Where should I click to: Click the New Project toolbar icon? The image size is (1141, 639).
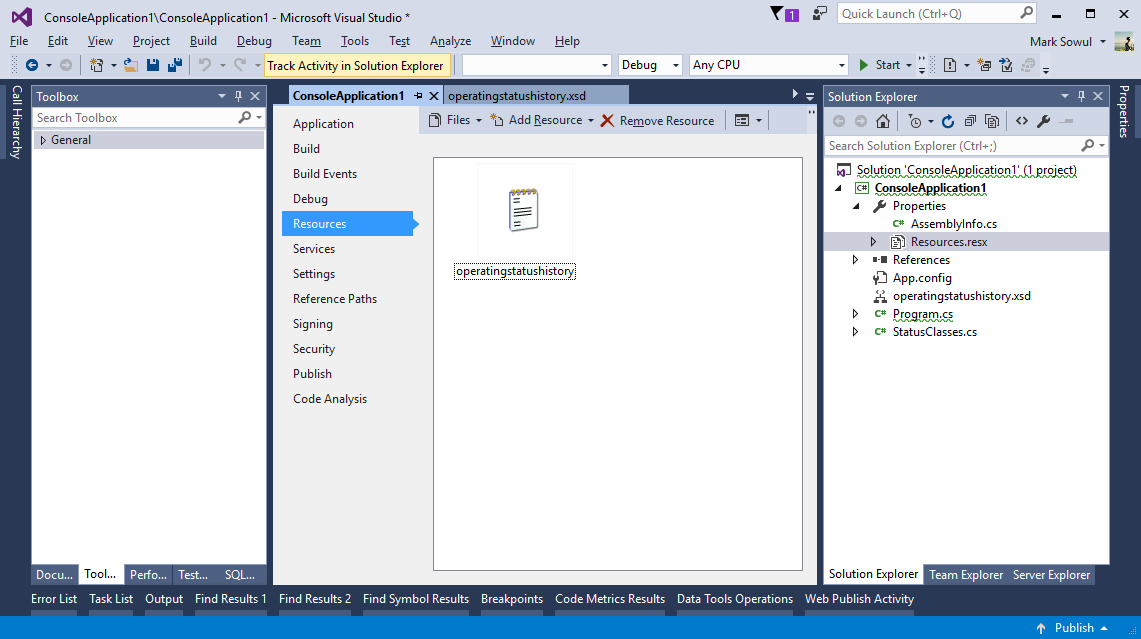pyautogui.click(x=96, y=66)
